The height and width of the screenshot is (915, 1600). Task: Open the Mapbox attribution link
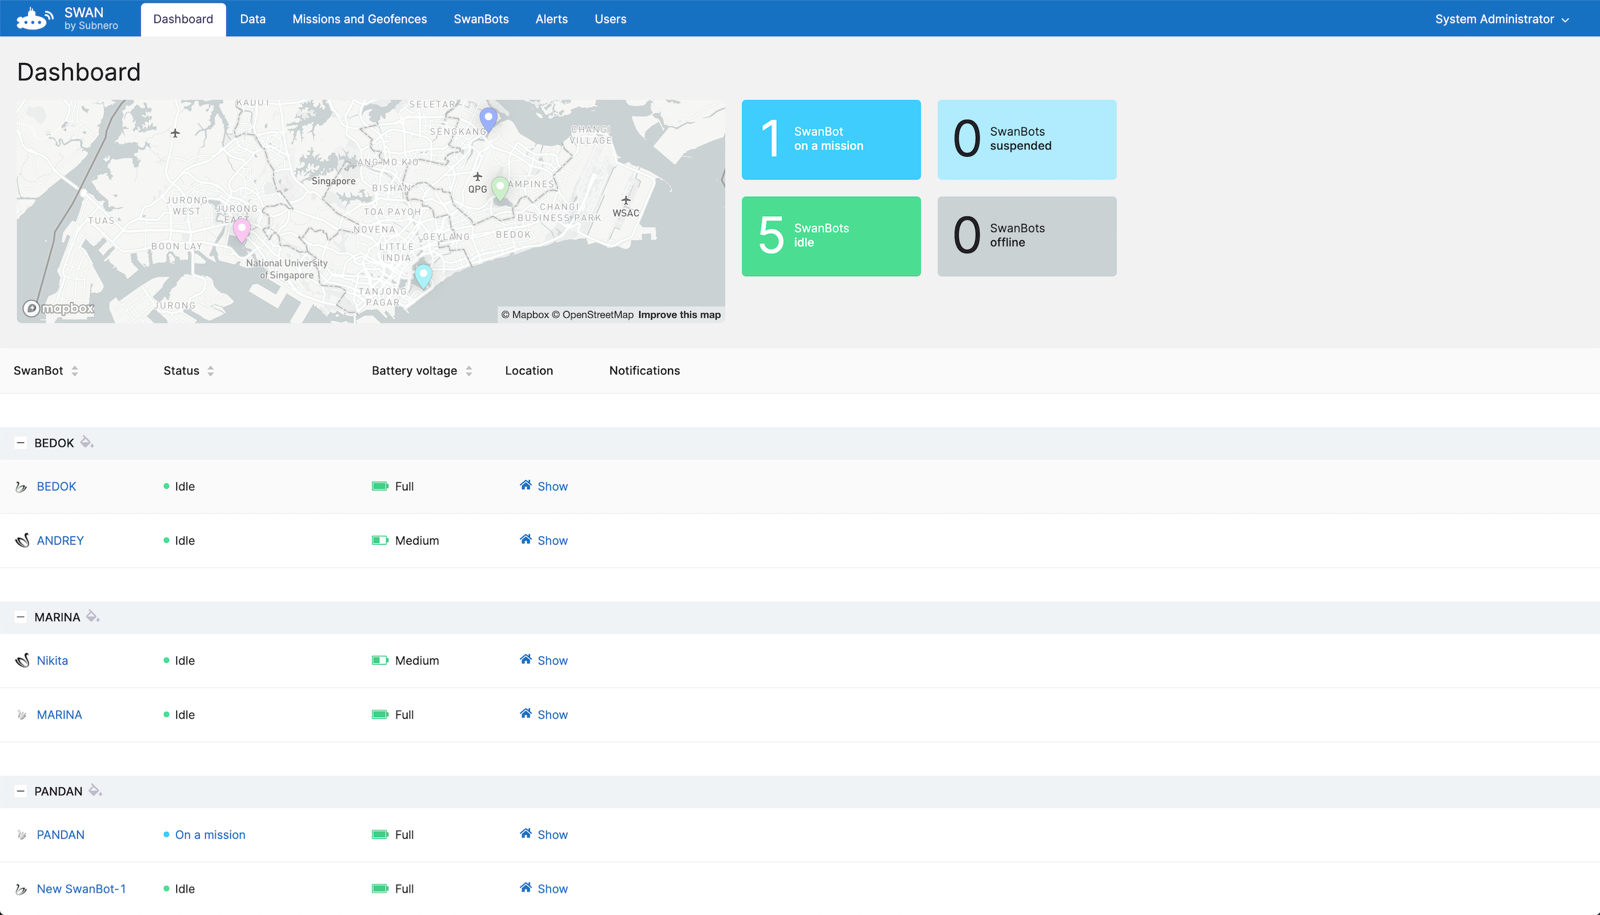525,315
